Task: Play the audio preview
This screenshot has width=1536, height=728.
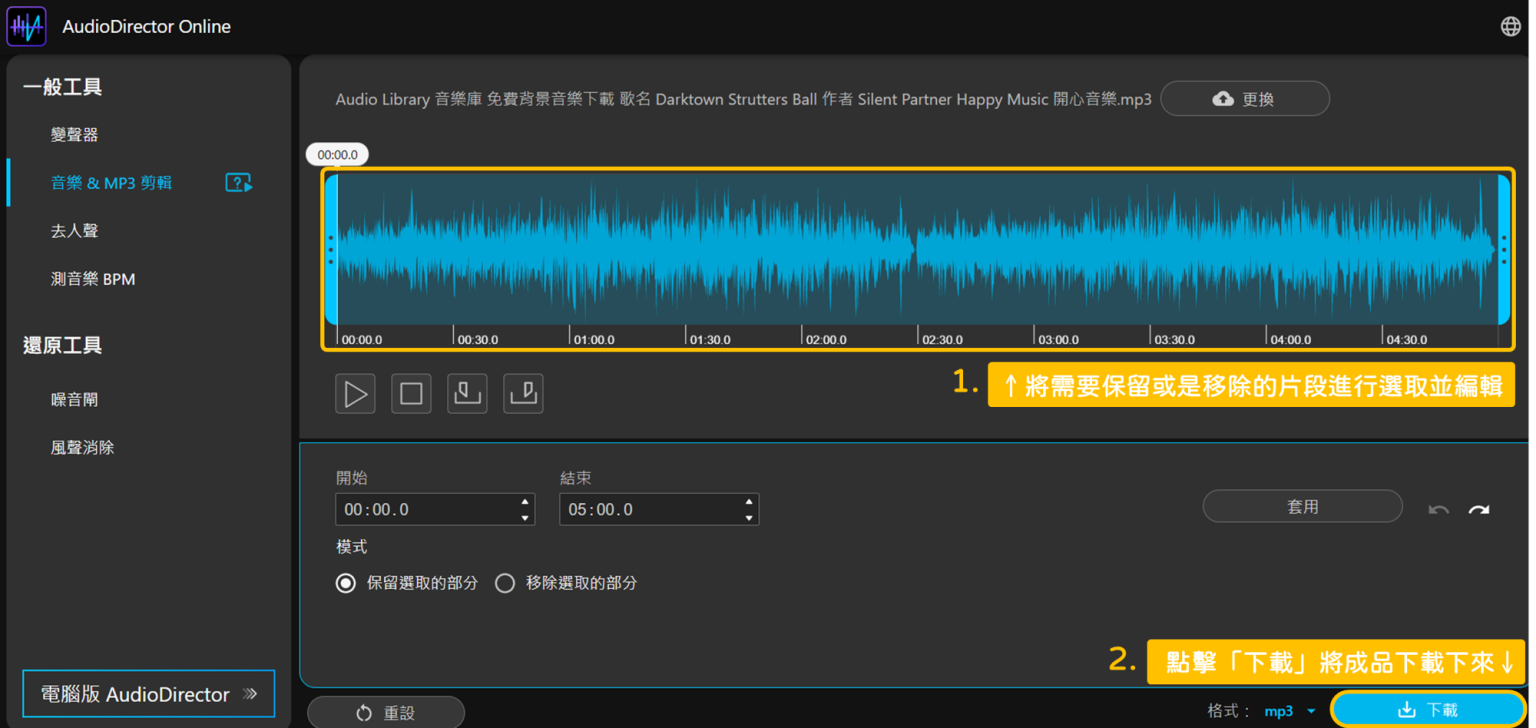Action: point(355,393)
